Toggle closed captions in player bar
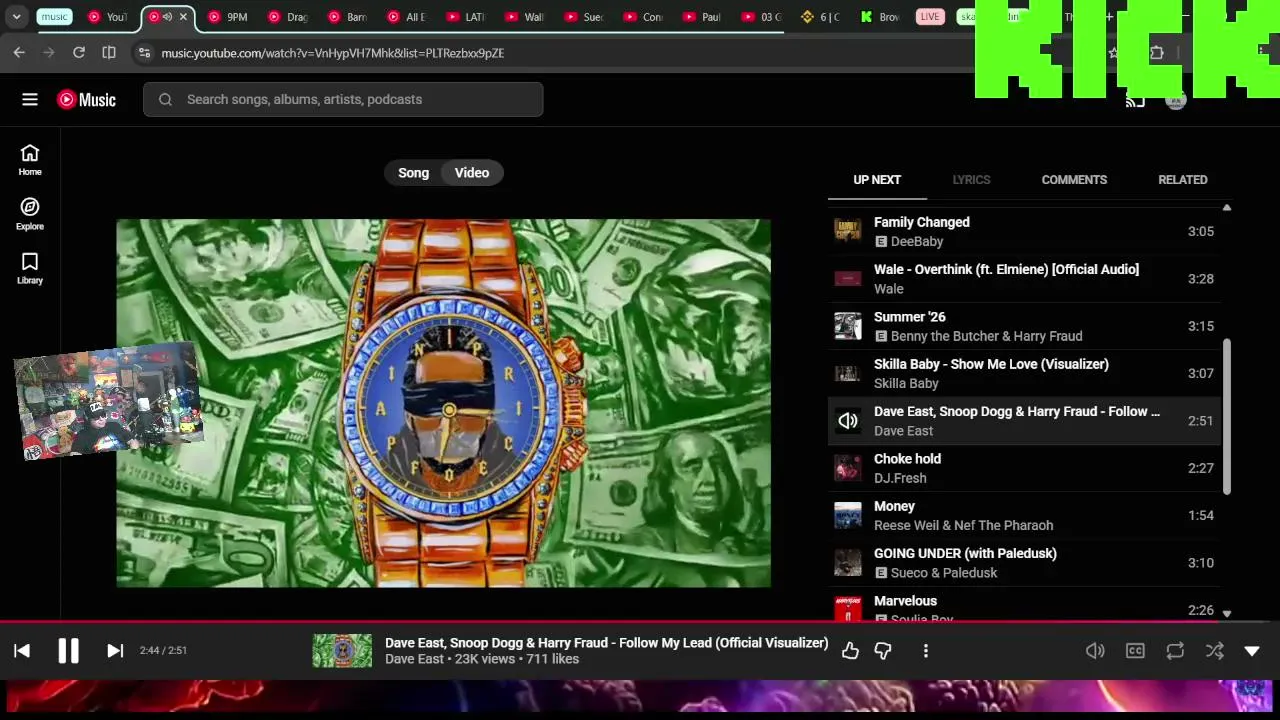The width and height of the screenshot is (1280, 720). [x=1135, y=651]
